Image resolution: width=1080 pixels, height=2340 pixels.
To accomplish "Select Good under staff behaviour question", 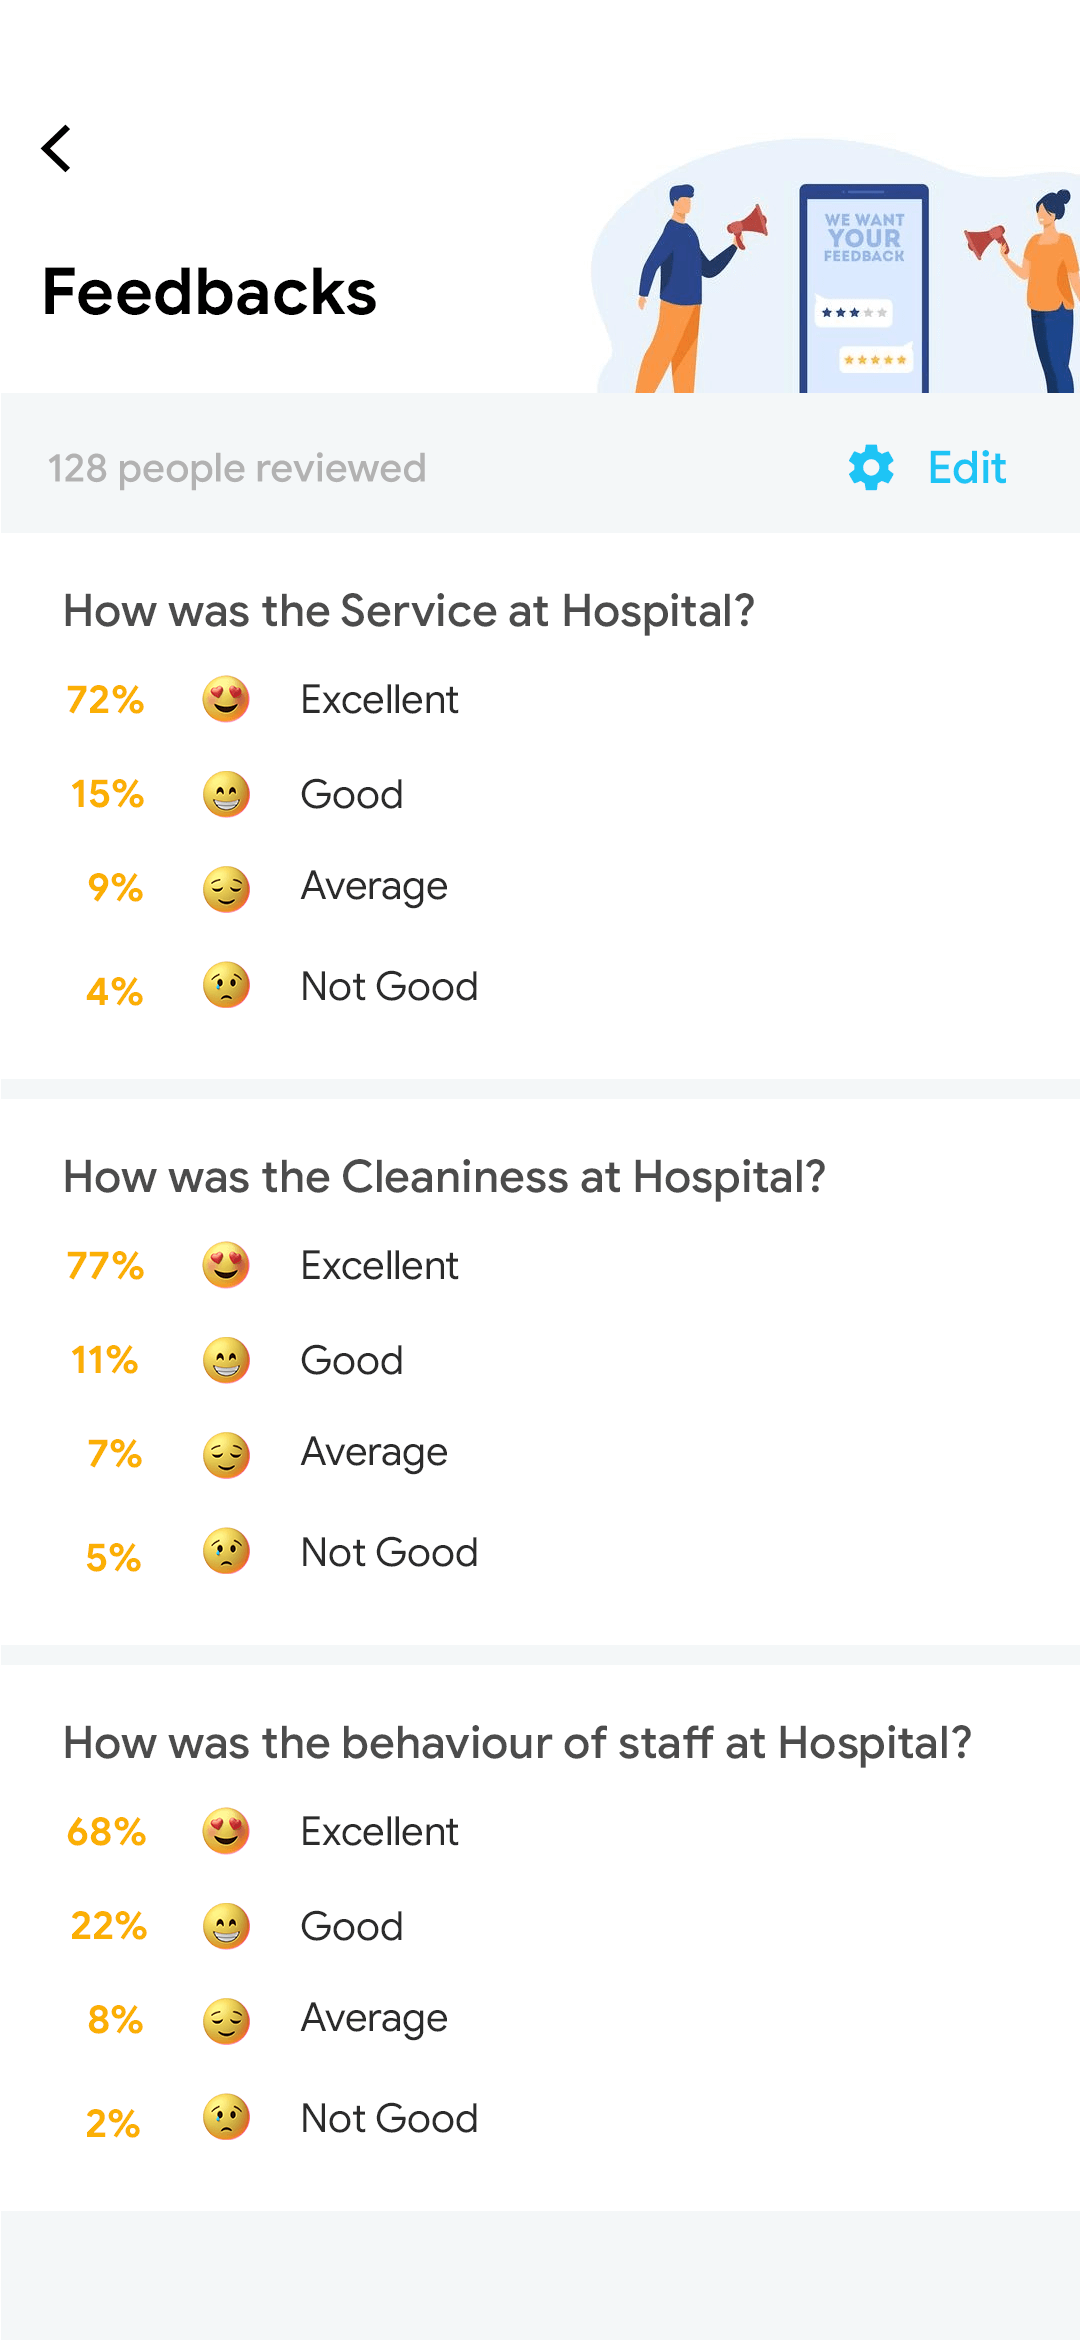I will 352,1926.
